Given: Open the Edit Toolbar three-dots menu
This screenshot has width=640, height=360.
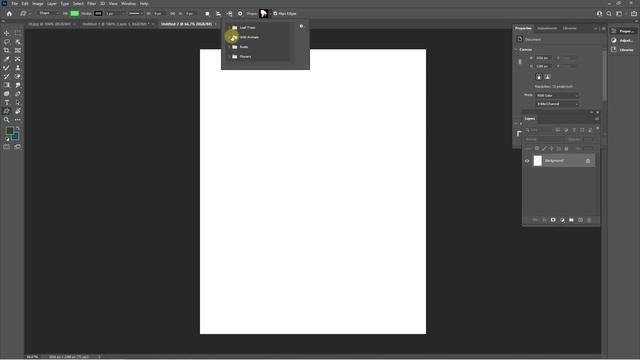Looking at the screenshot, I should [x=18, y=120].
